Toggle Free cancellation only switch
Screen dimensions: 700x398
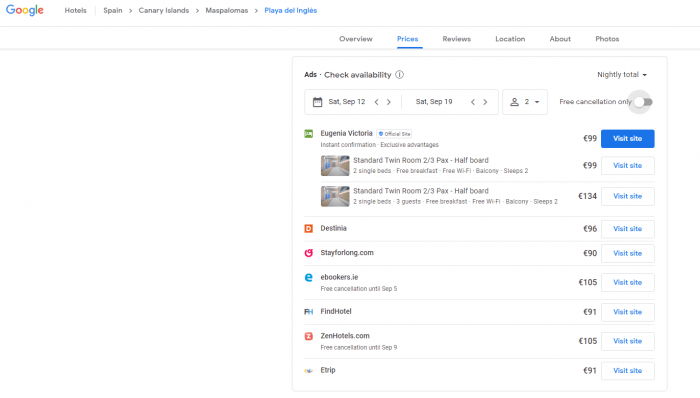click(643, 102)
